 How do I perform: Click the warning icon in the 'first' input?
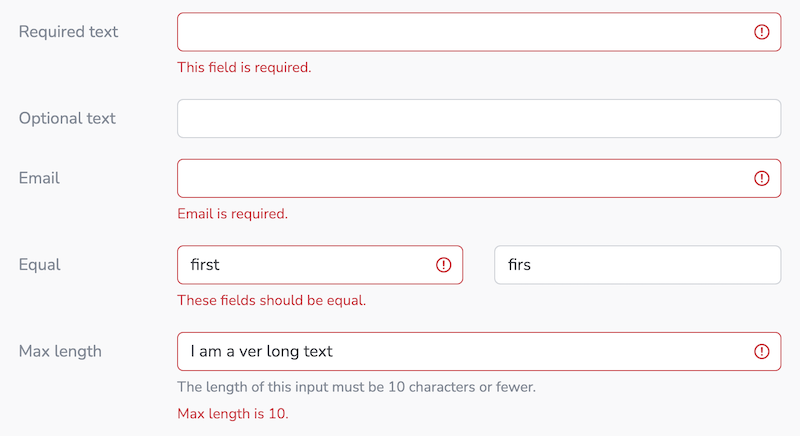pos(443,265)
